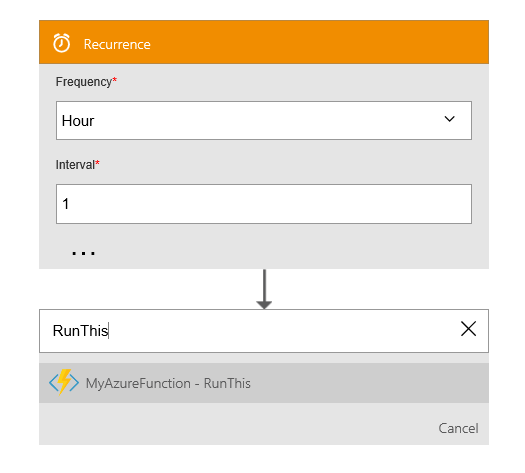Cancel adding the action
The image size is (525, 473).
[x=458, y=428]
